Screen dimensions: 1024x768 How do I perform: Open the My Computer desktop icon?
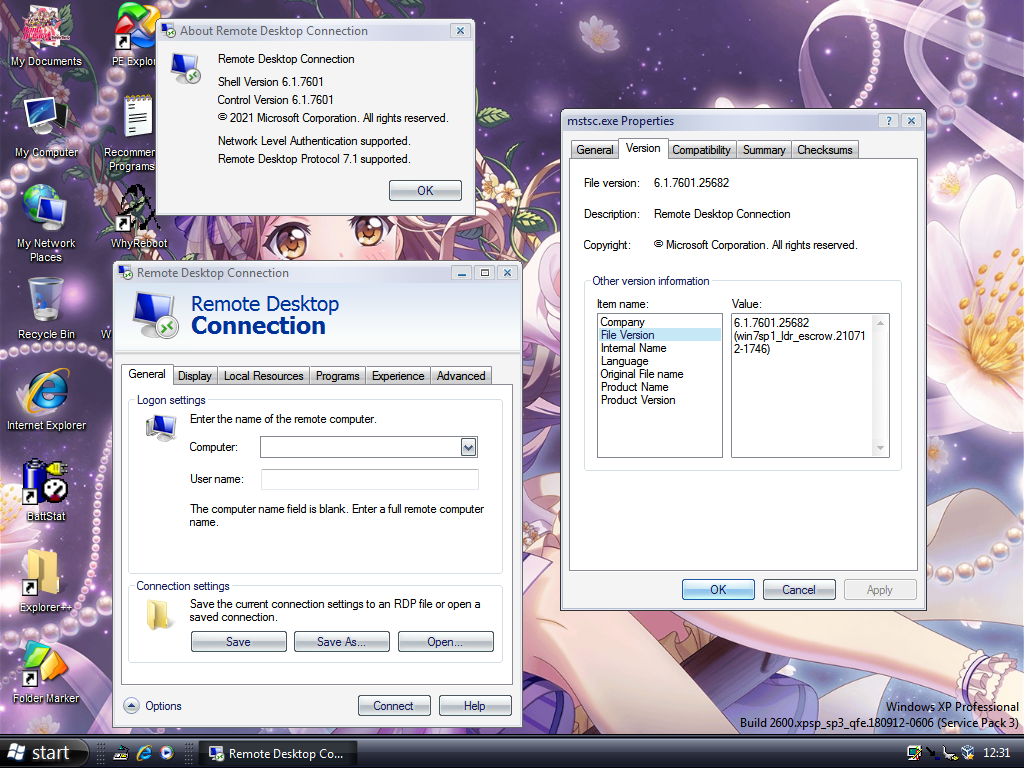tap(46, 127)
